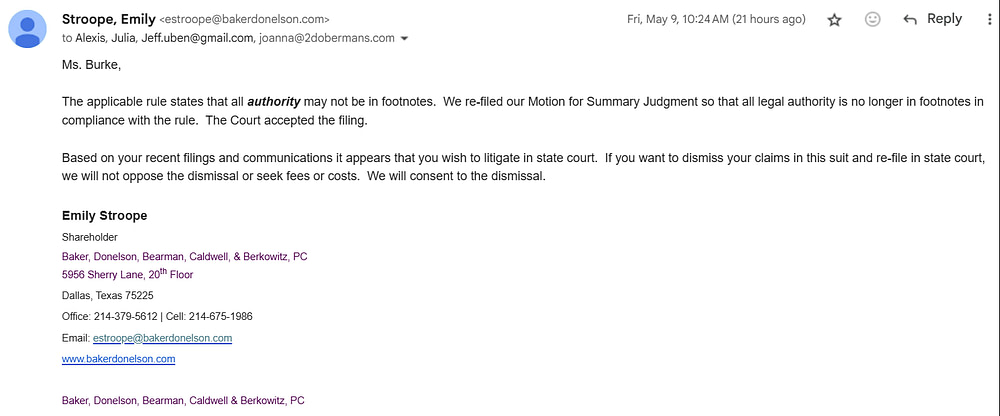The image size is (1000, 416).
Task: Click sender name Stroope, Emily
Action: coord(108,19)
